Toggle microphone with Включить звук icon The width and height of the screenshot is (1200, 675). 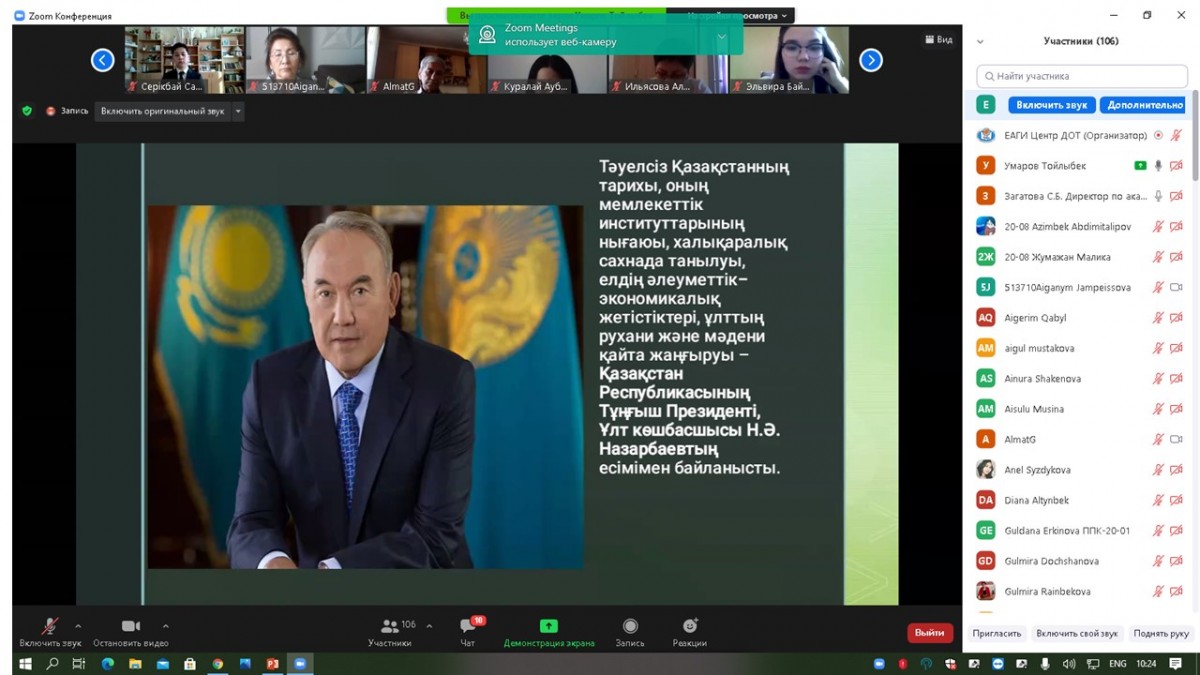(x=49, y=626)
